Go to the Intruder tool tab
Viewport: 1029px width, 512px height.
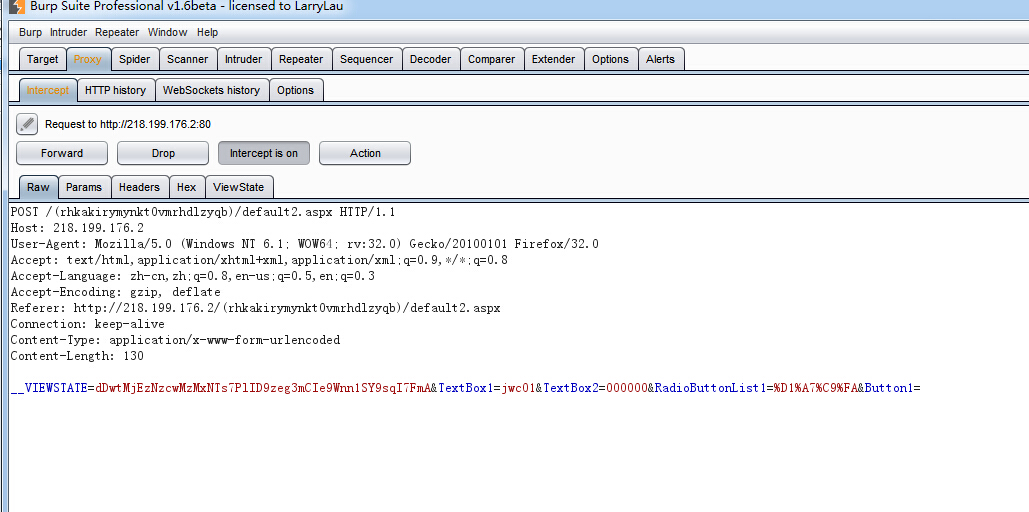tap(243, 59)
